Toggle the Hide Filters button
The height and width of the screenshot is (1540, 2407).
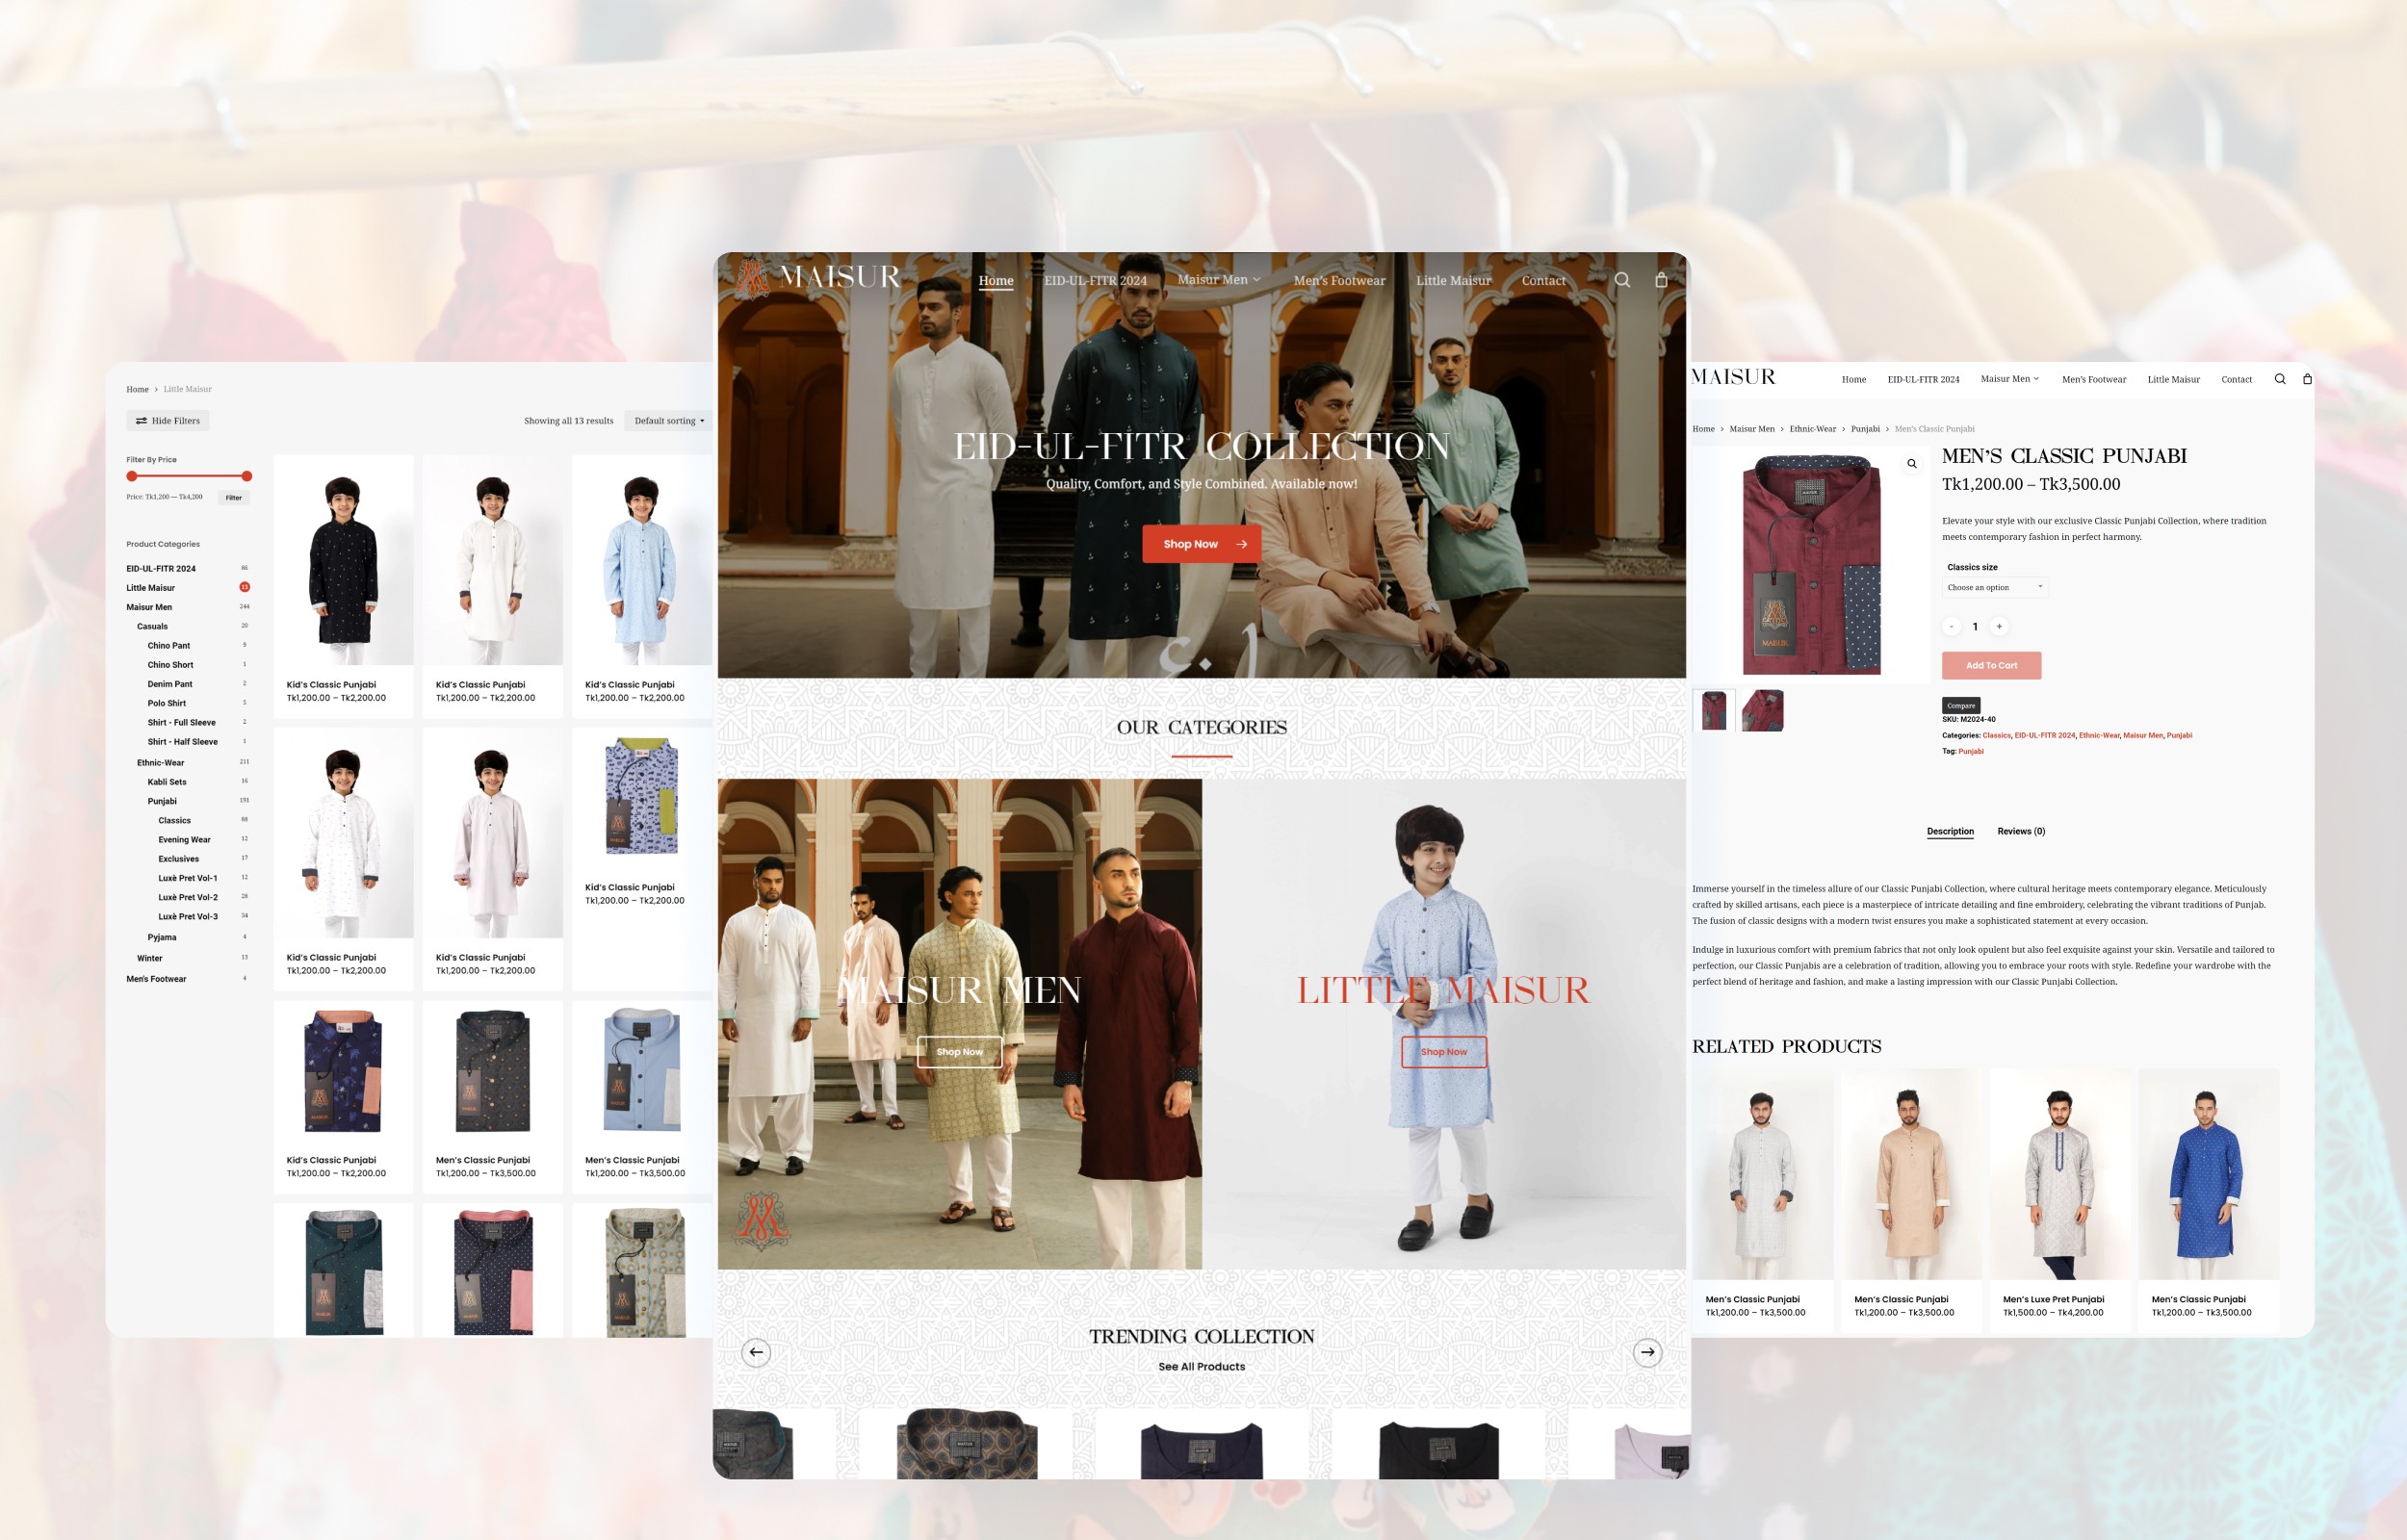point(168,421)
